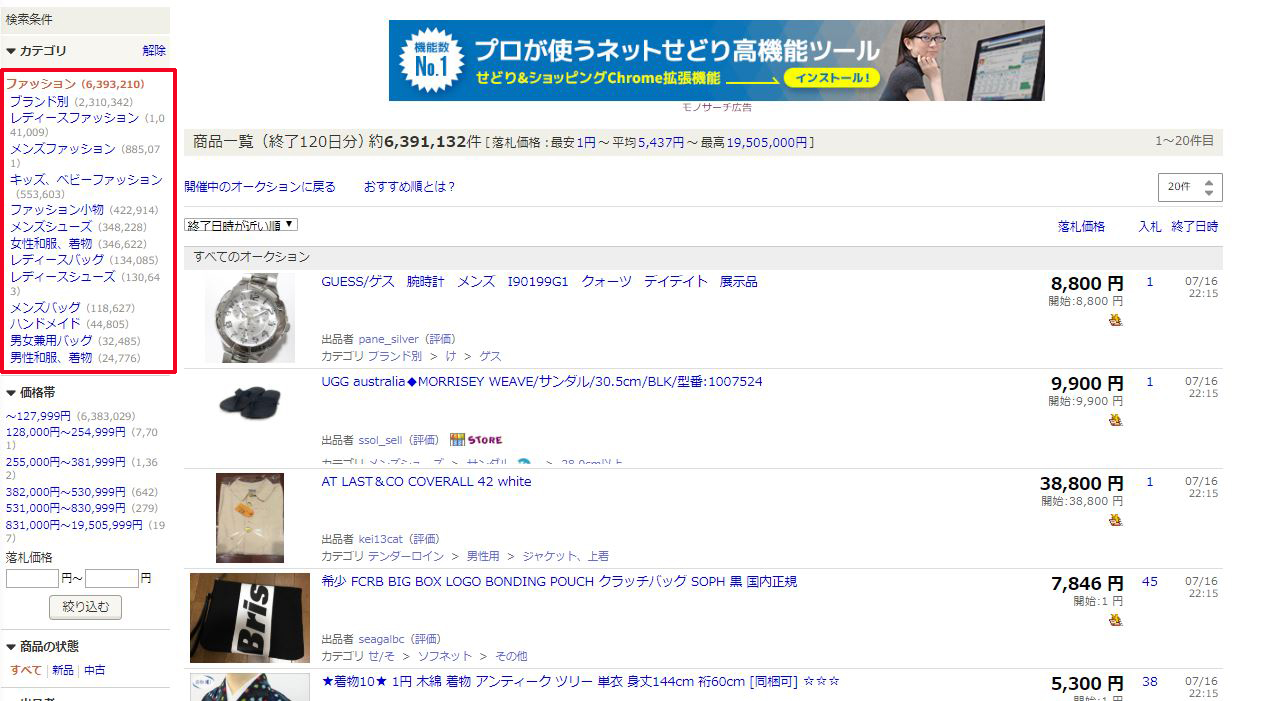Filter by price range 255,000円～381,999円

(66, 462)
